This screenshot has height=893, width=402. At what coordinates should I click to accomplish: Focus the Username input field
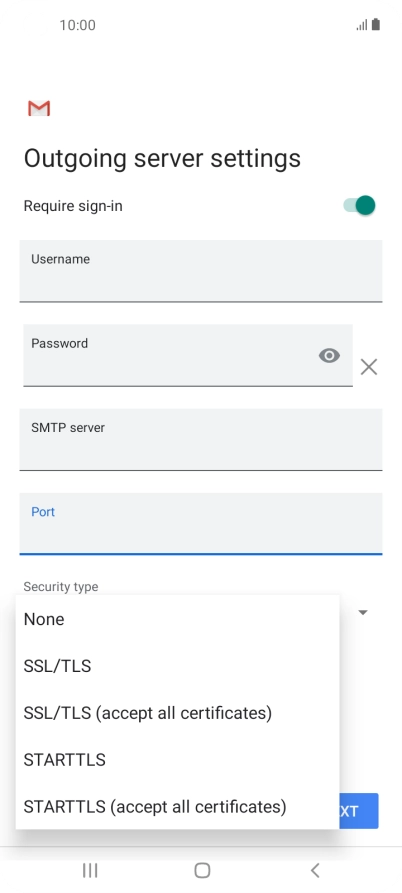pyautogui.click(x=201, y=271)
